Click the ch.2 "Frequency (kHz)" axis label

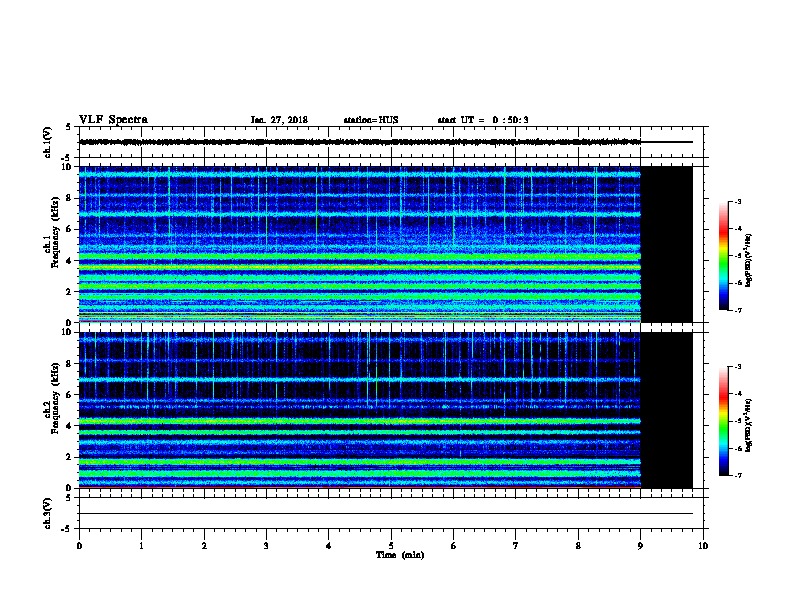click(55, 398)
